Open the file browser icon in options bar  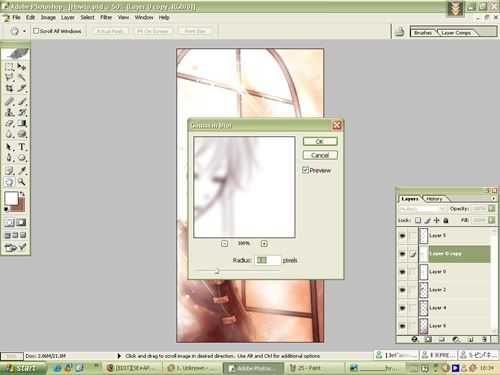coord(399,32)
